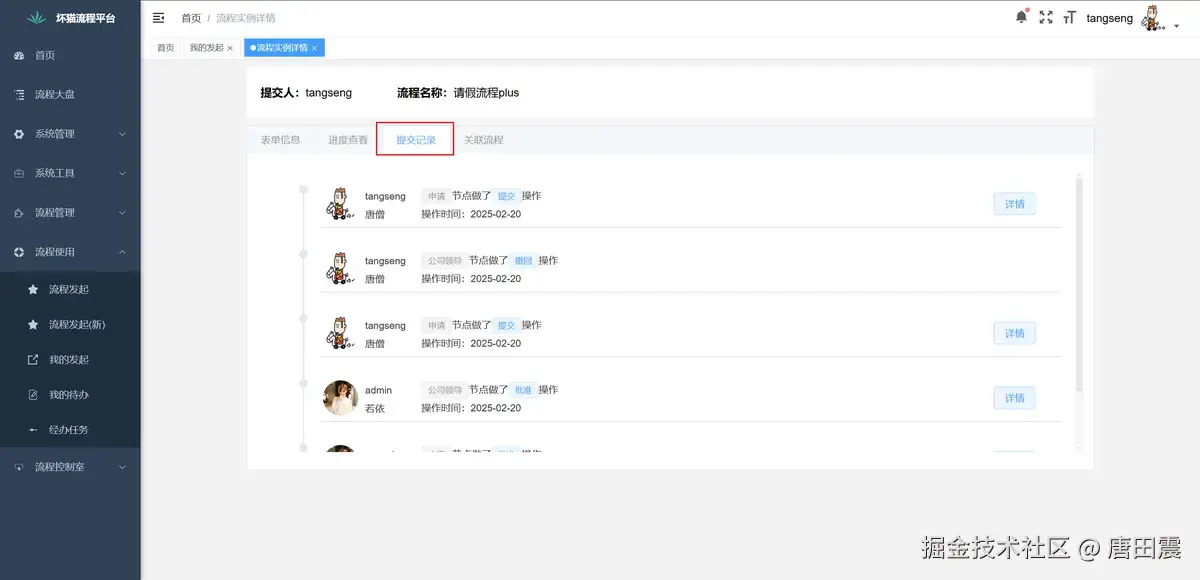This screenshot has height=580, width=1200.
Task: Click the timeline dot of the 撤回 record
Action: (303, 254)
